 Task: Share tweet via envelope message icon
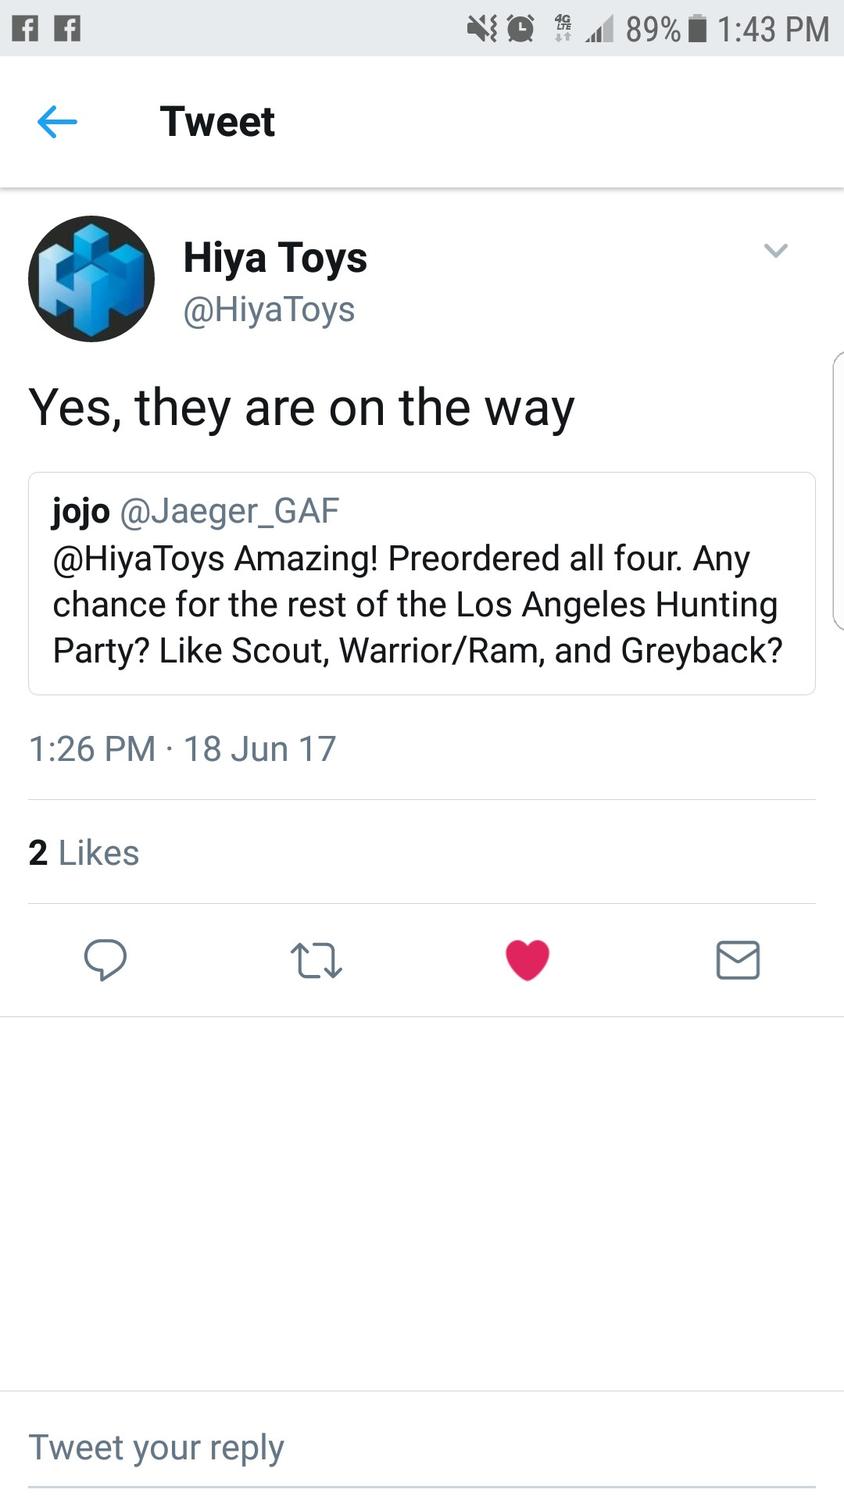click(738, 960)
